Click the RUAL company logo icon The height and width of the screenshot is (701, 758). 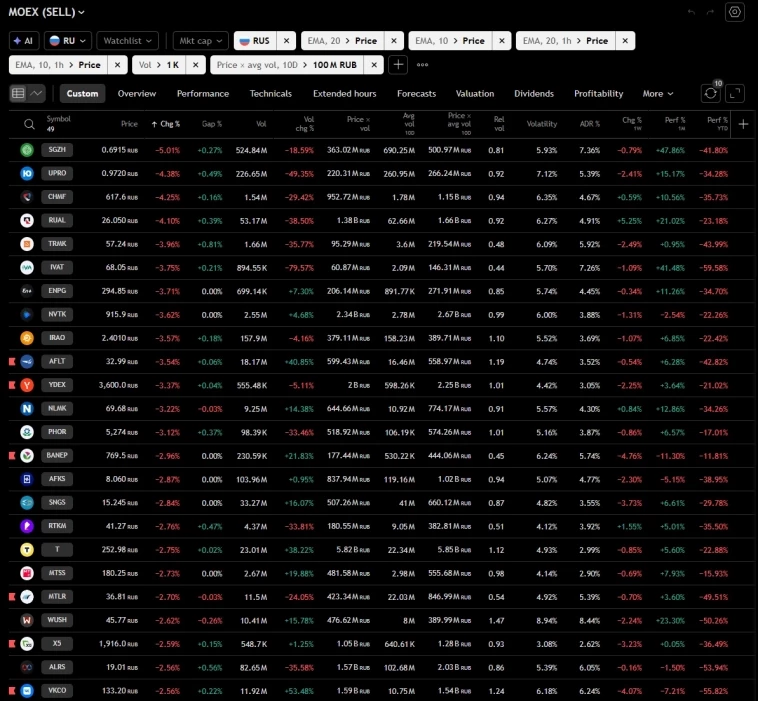pos(27,220)
